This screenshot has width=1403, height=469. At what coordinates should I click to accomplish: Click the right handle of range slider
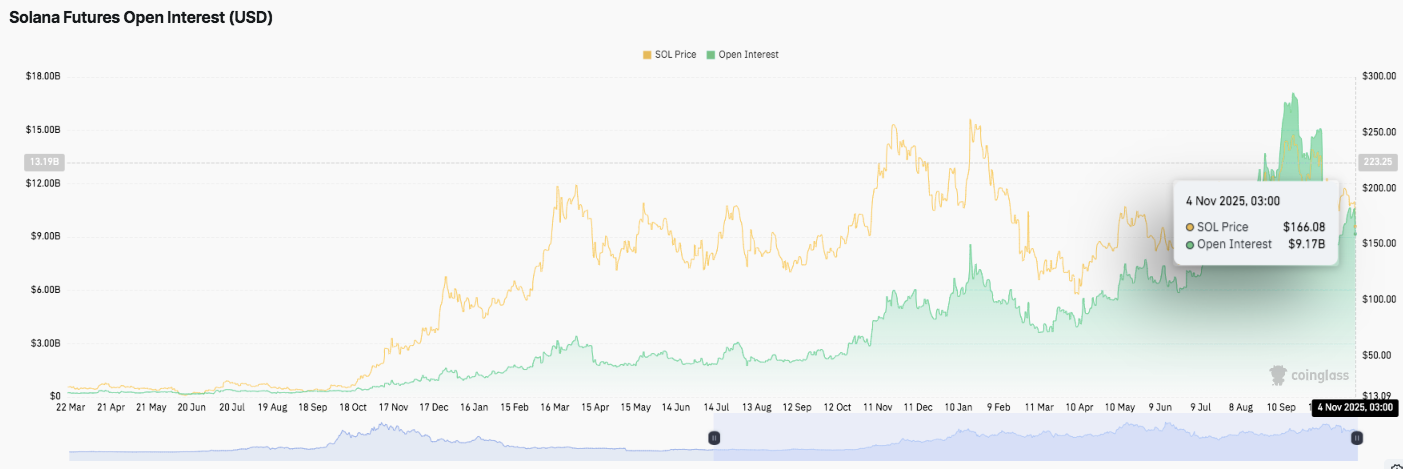[1357, 438]
